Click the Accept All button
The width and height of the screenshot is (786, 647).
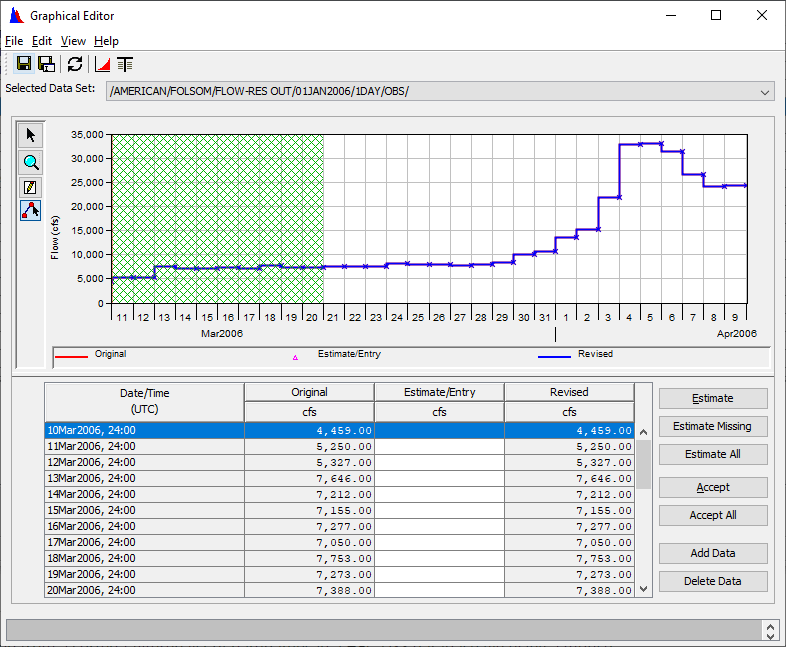pos(713,515)
